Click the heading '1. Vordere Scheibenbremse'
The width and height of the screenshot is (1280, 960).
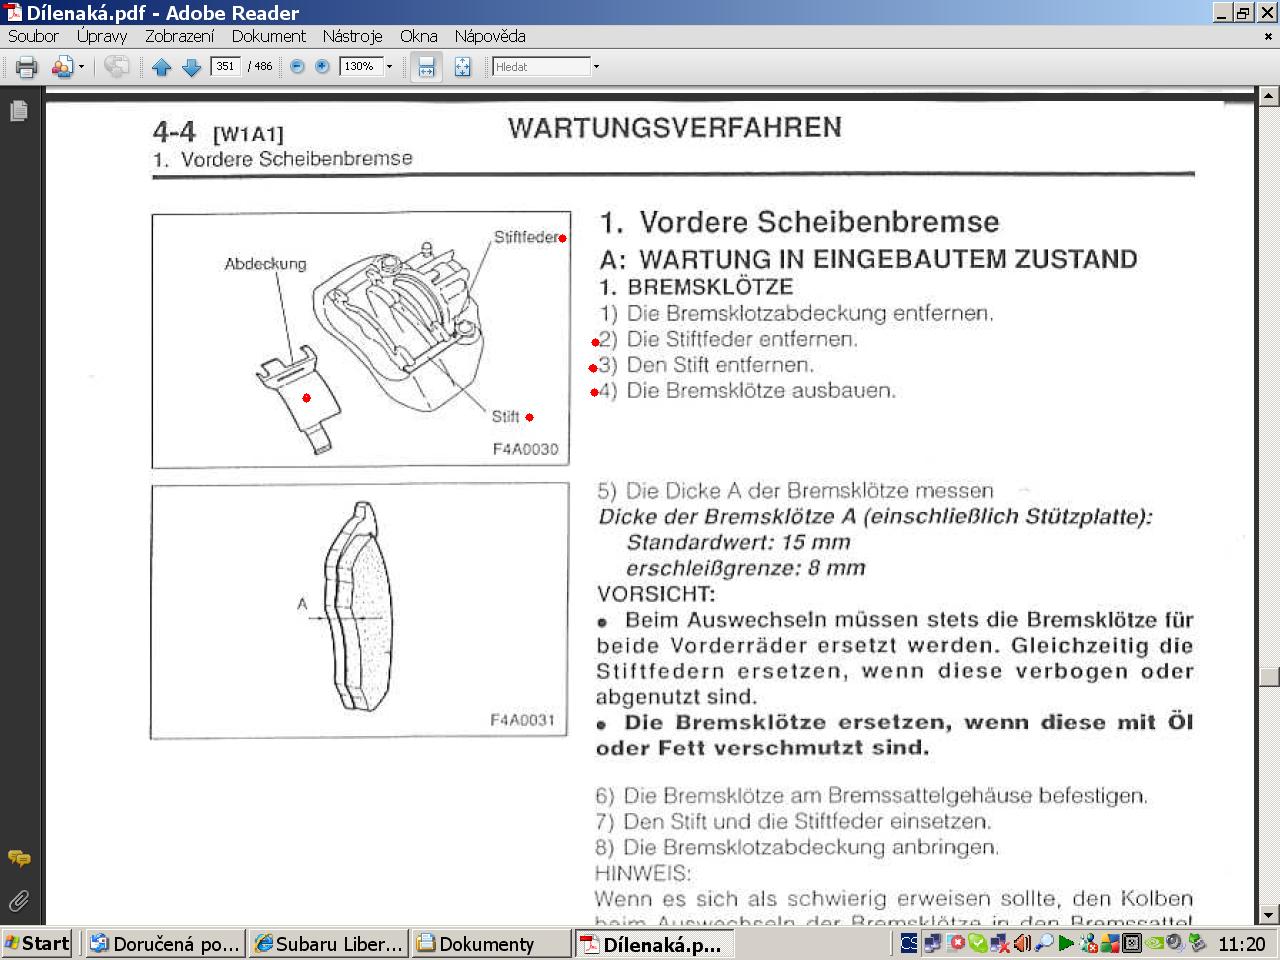pos(799,221)
